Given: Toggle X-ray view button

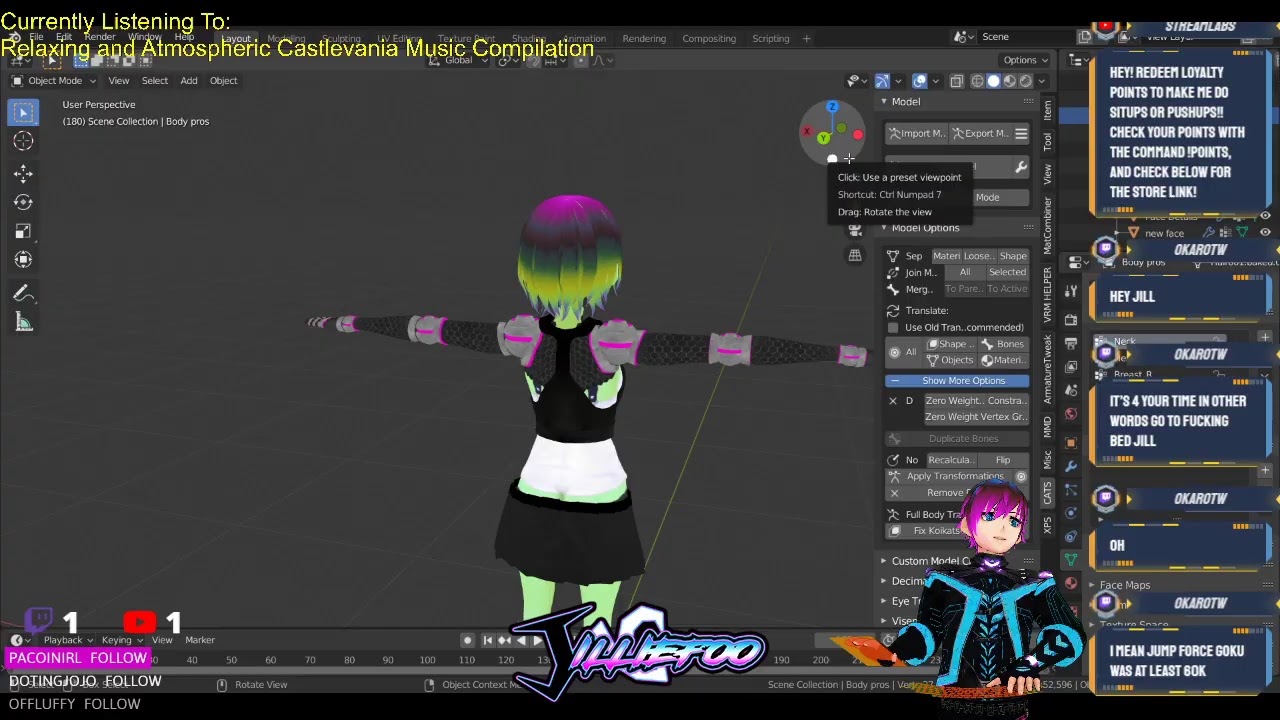Looking at the screenshot, I should [956, 81].
